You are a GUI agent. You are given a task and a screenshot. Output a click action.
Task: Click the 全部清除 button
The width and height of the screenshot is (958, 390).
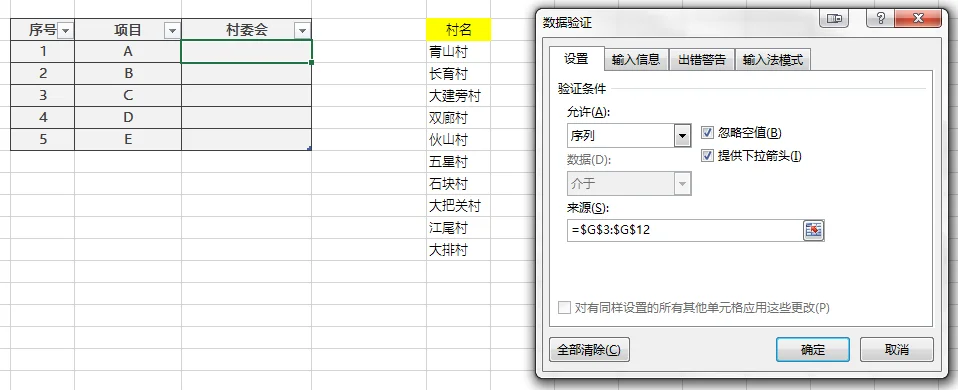(x=589, y=350)
